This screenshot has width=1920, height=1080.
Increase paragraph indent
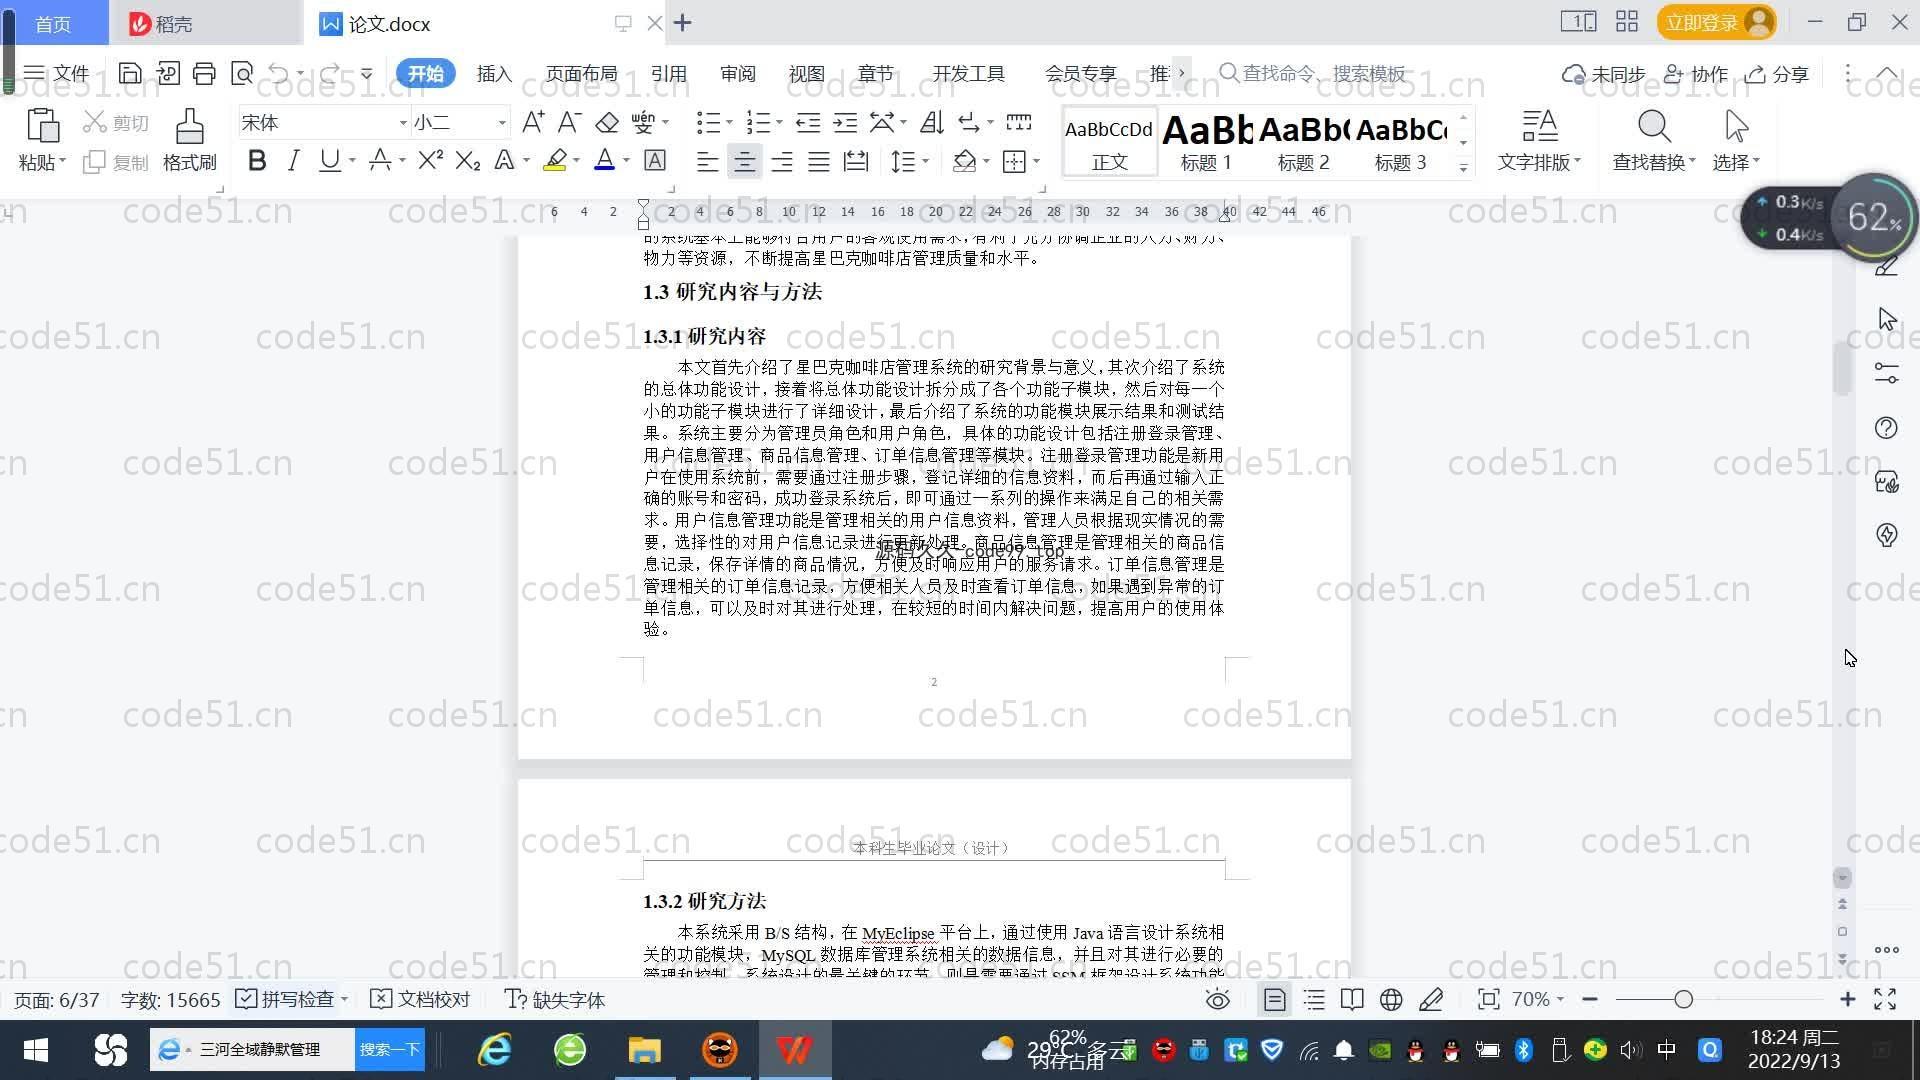[x=845, y=122]
